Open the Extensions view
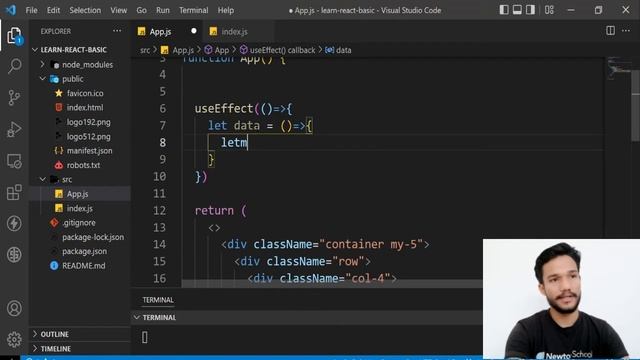Screen dimensions: 640x360 [x=14, y=192]
